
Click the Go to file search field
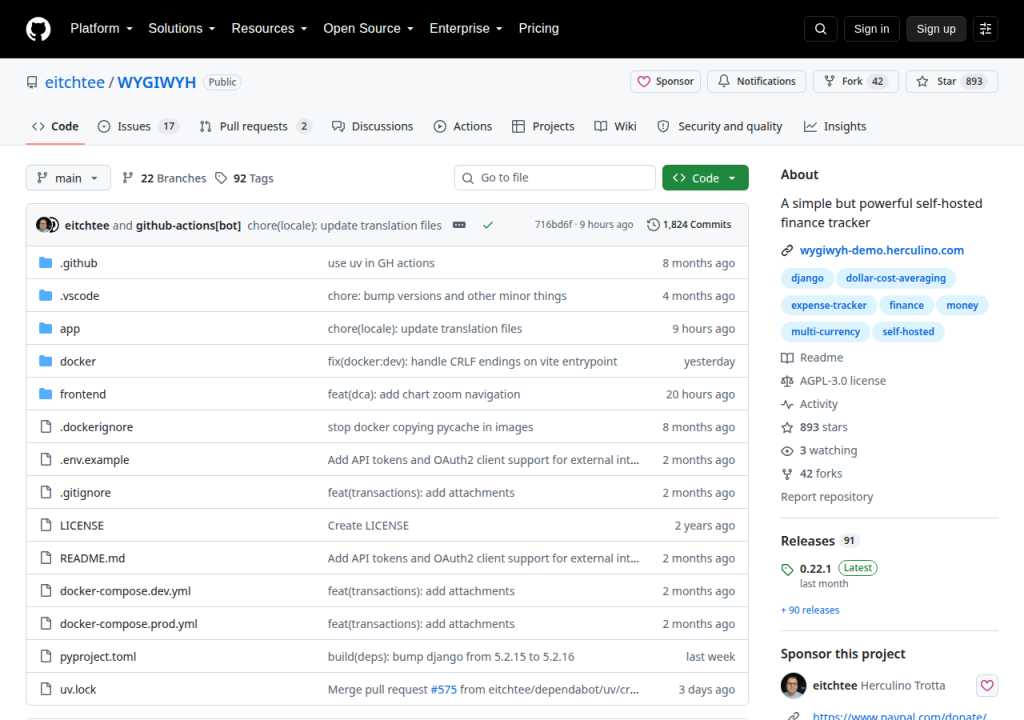tap(555, 178)
